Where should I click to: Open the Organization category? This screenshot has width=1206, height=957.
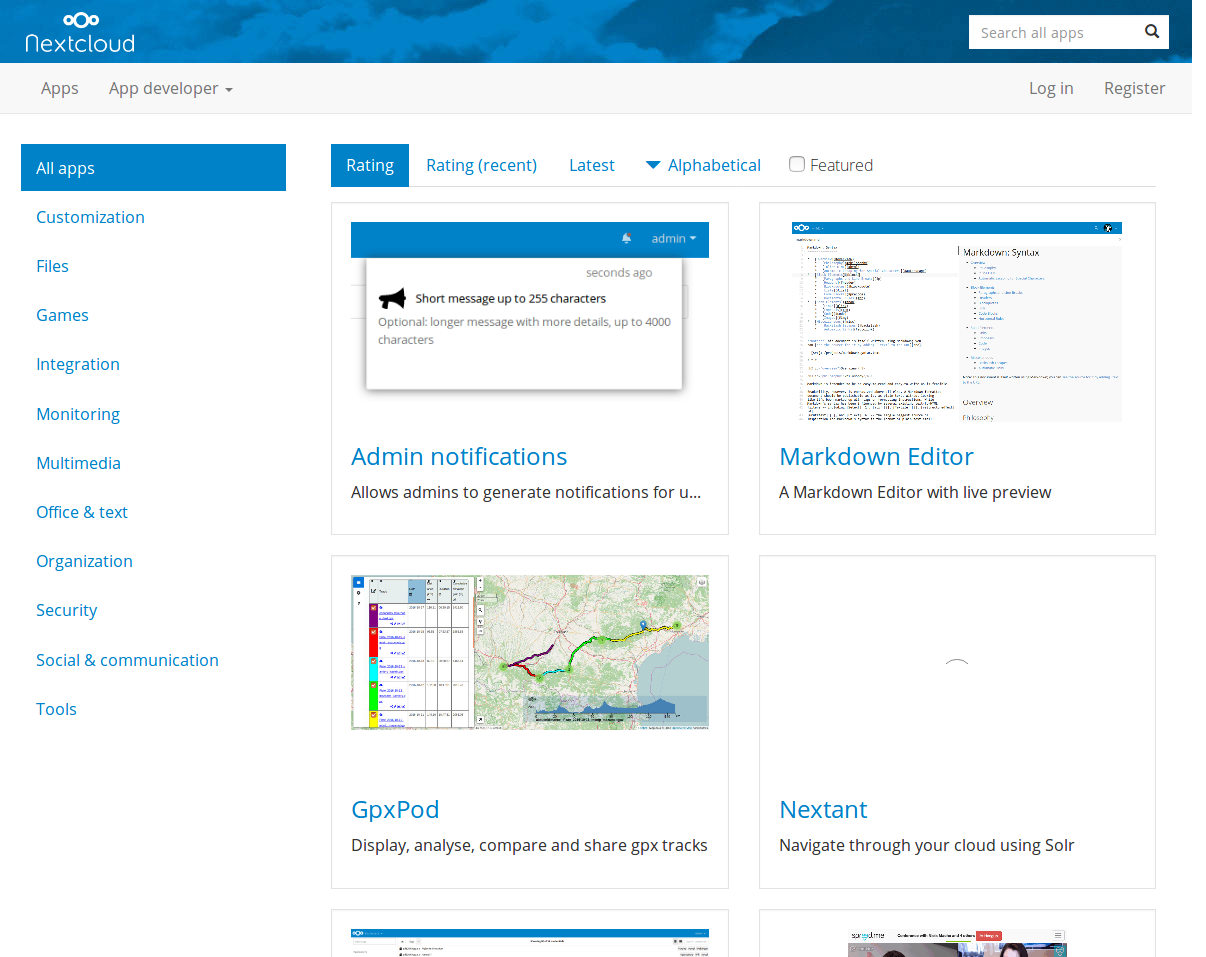pyautogui.click(x=84, y=561)
